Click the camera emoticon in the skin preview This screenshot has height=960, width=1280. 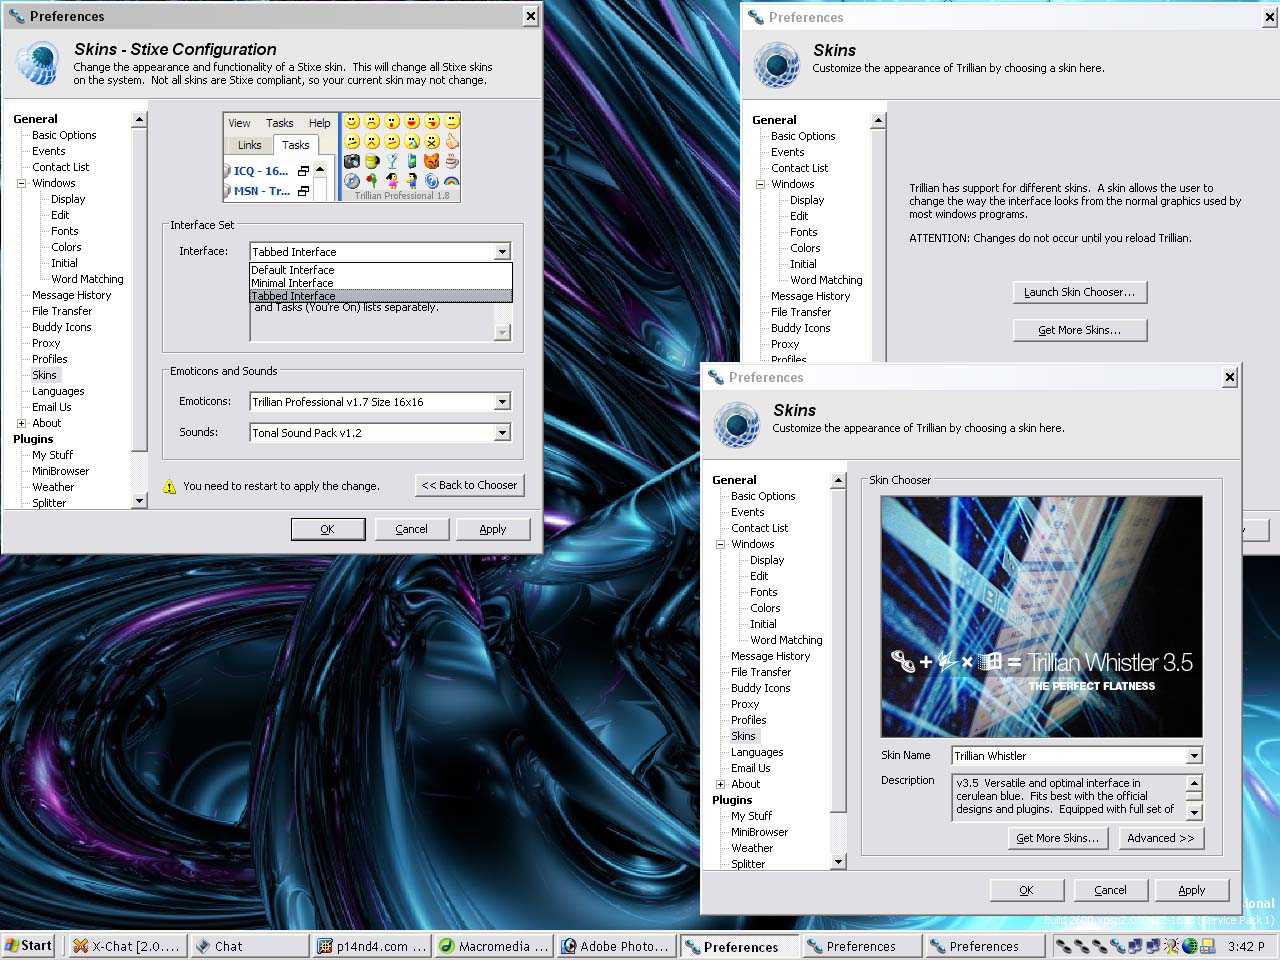pyautogui.click(x=352, y=161)
